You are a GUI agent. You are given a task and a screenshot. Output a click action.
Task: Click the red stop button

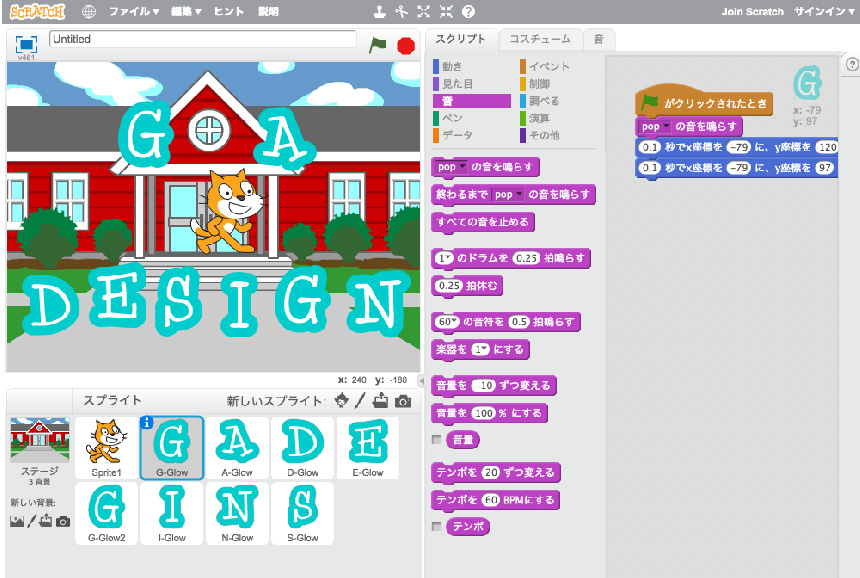pos(406,46)
